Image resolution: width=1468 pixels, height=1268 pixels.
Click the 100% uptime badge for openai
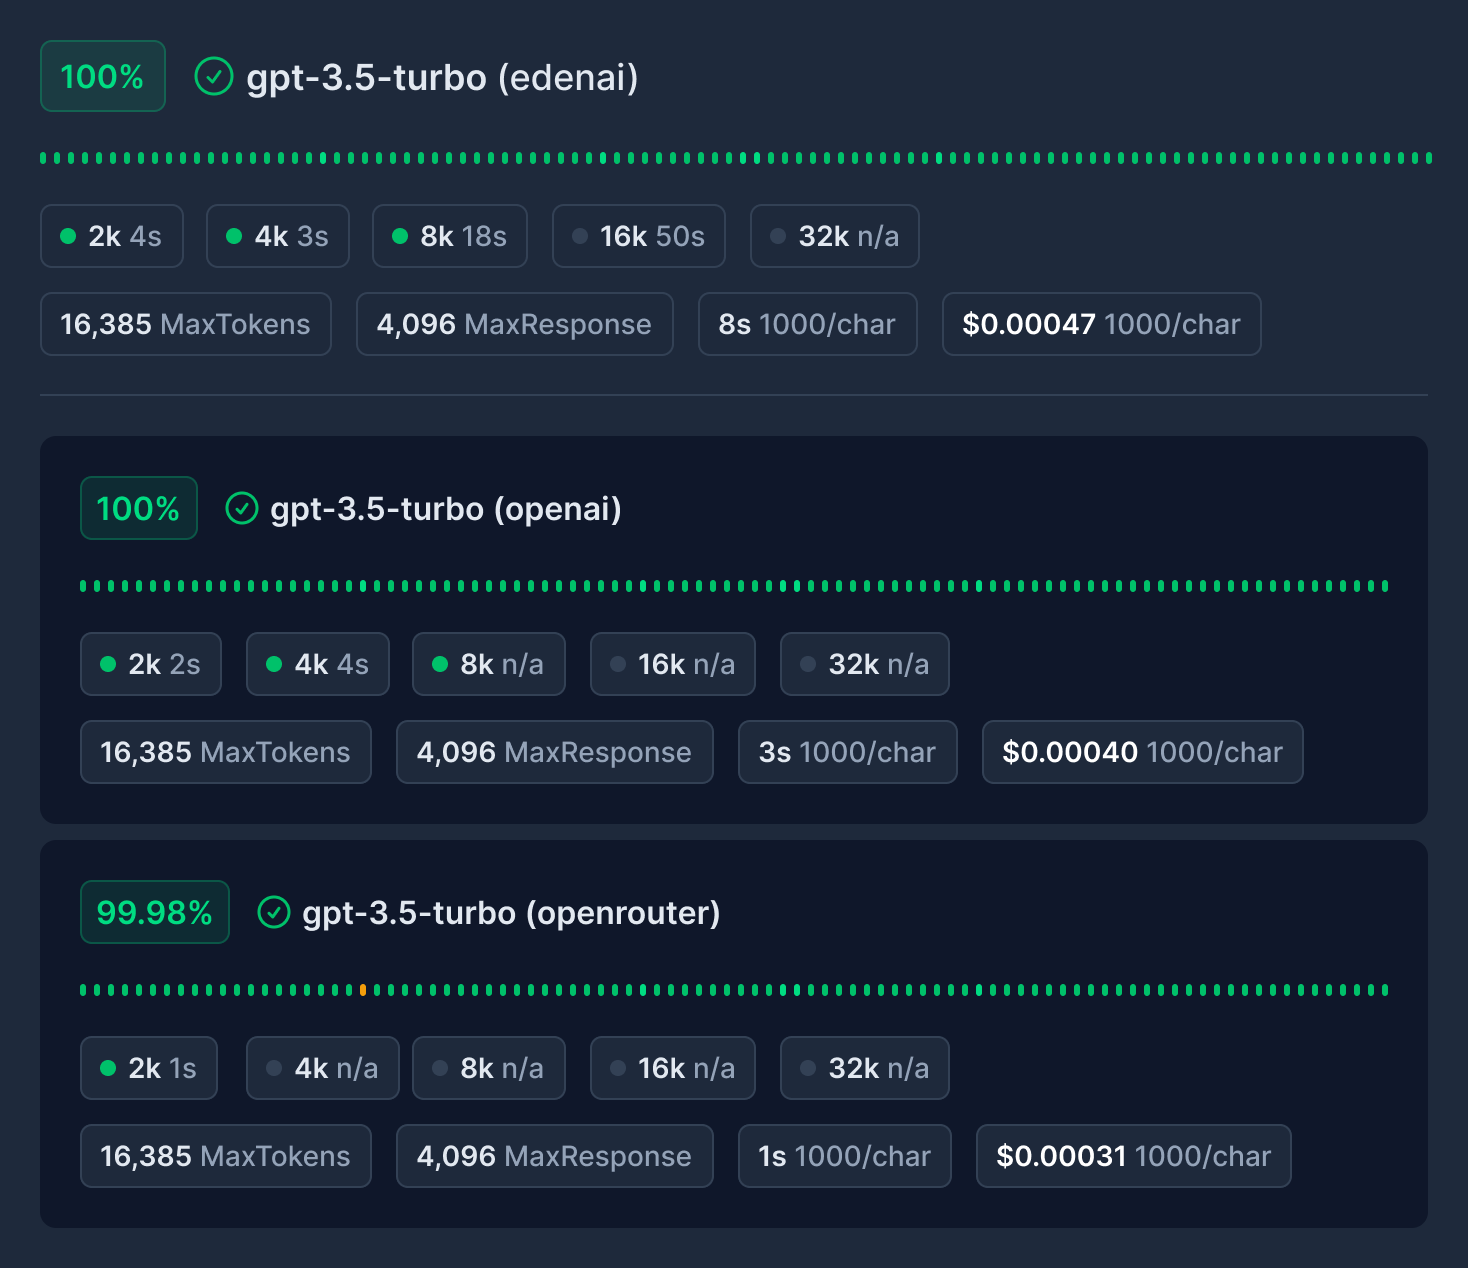(x=139, y=508)
